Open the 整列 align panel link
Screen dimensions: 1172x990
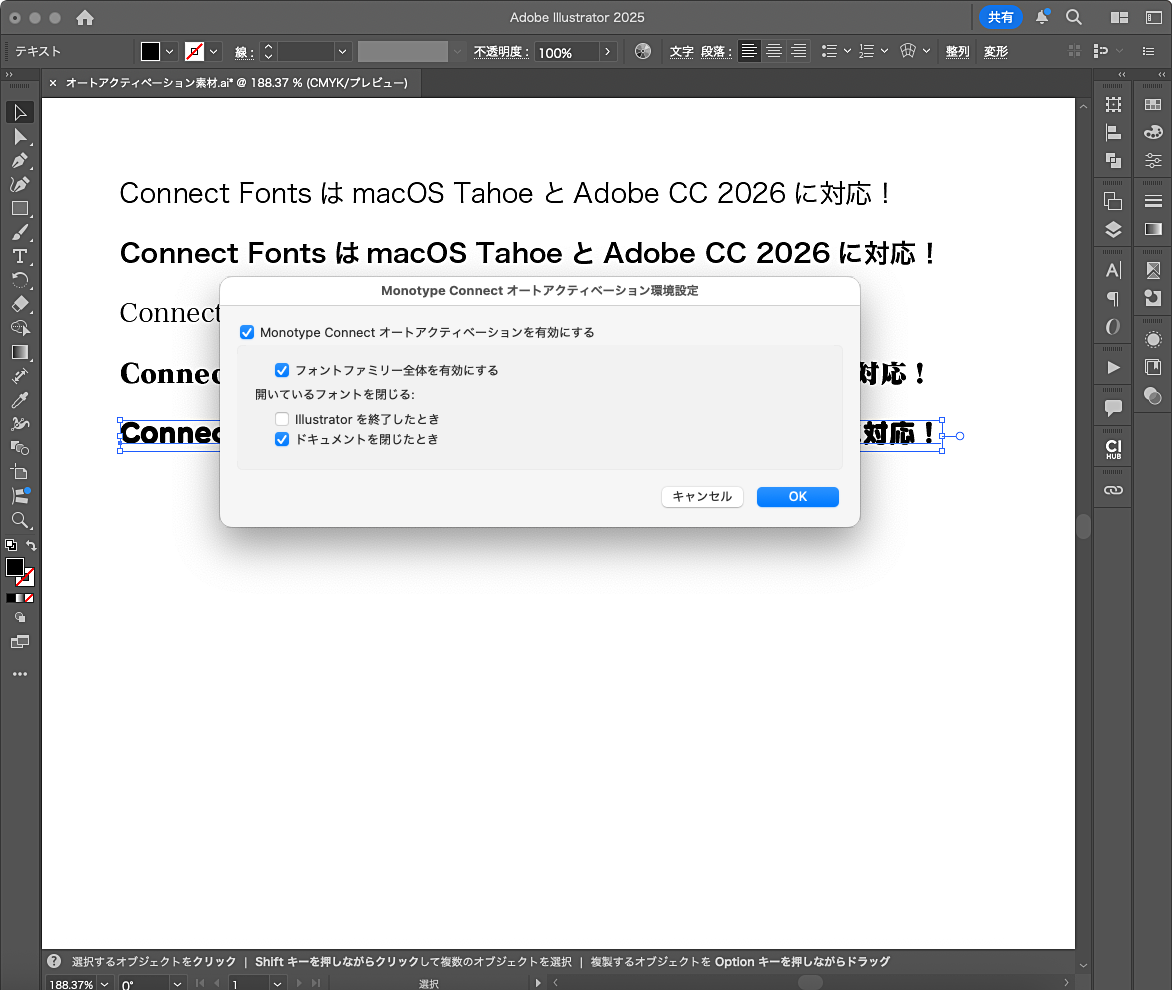point(957,52)
